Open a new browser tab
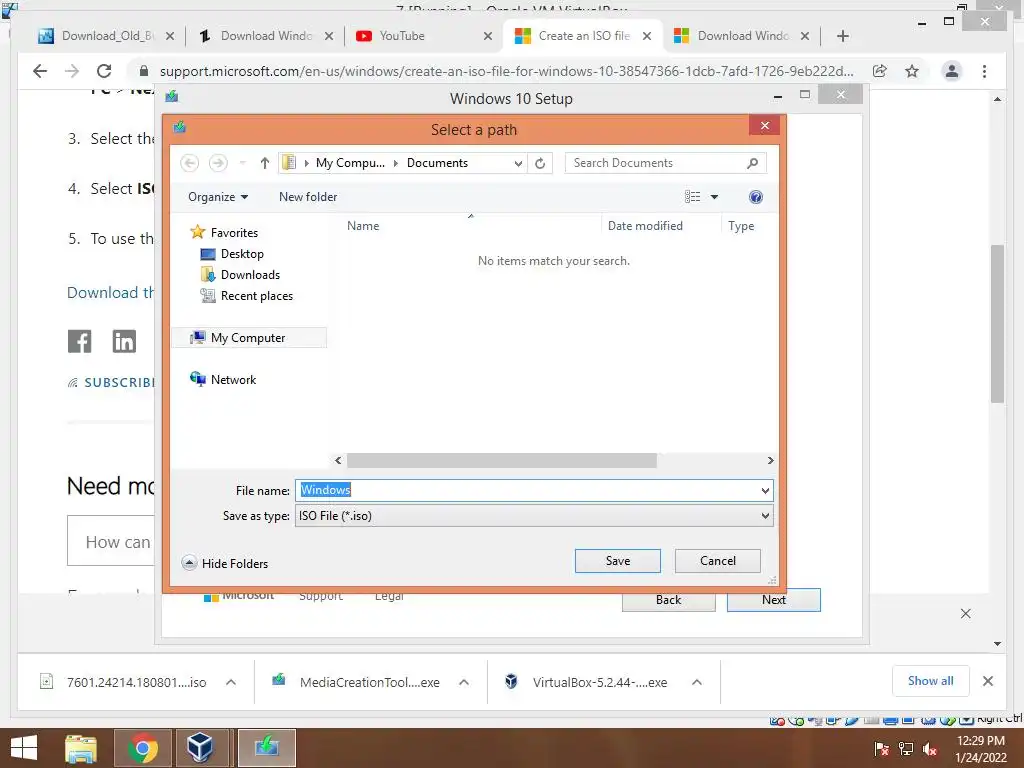 pyautogui.click(x=842, y=36)
